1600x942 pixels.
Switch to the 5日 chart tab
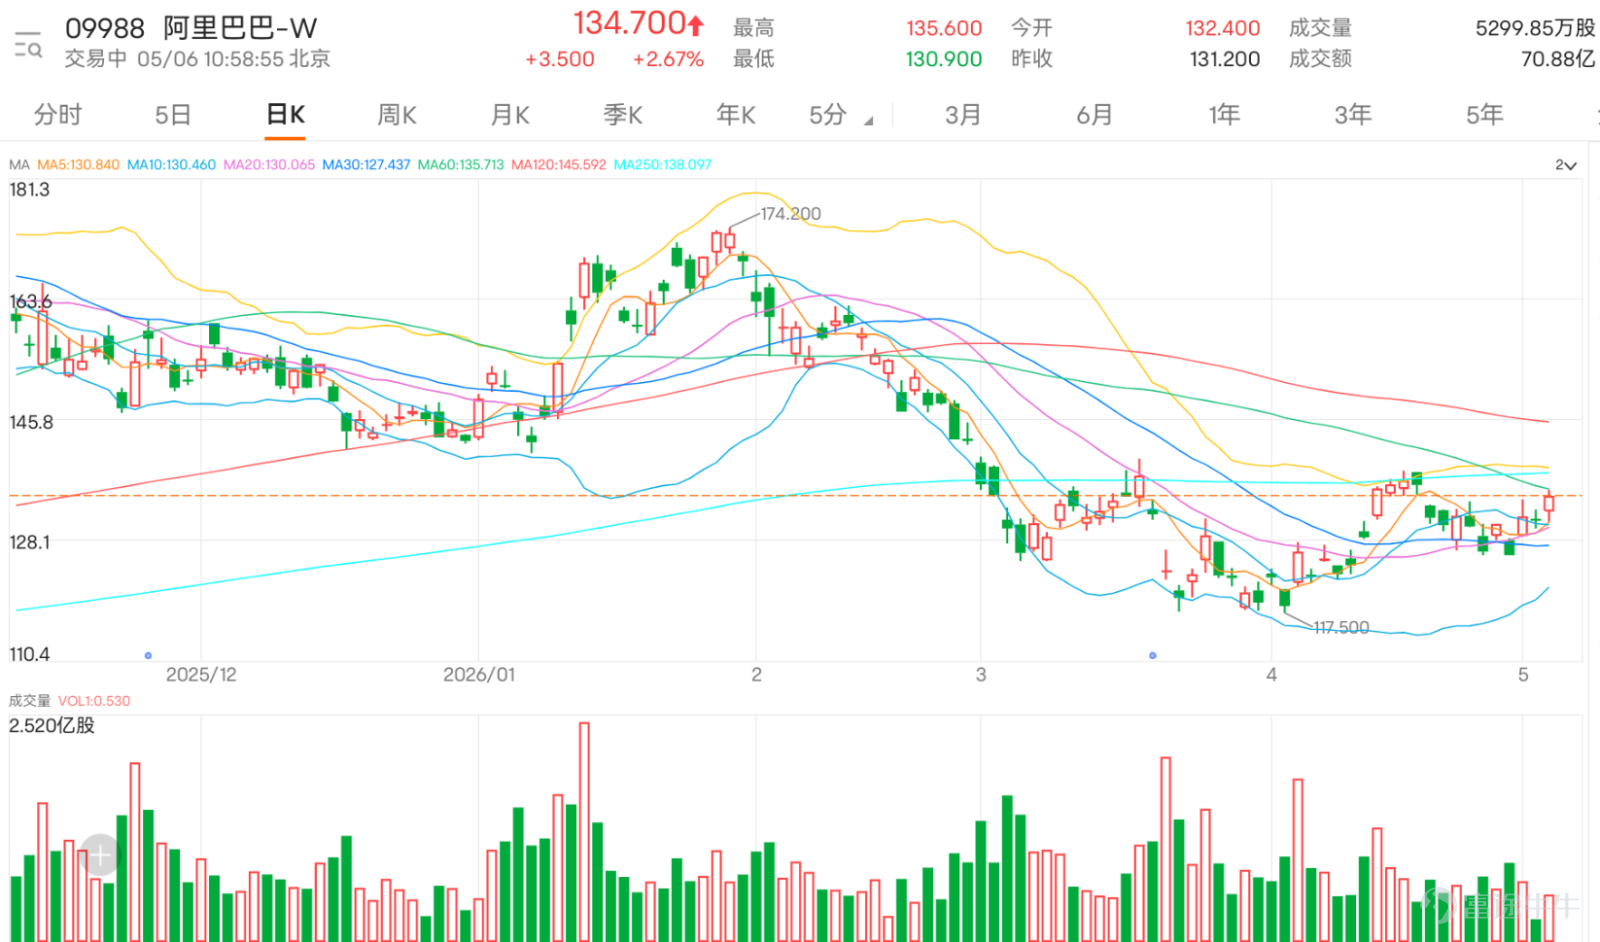[x=173, y=115]
